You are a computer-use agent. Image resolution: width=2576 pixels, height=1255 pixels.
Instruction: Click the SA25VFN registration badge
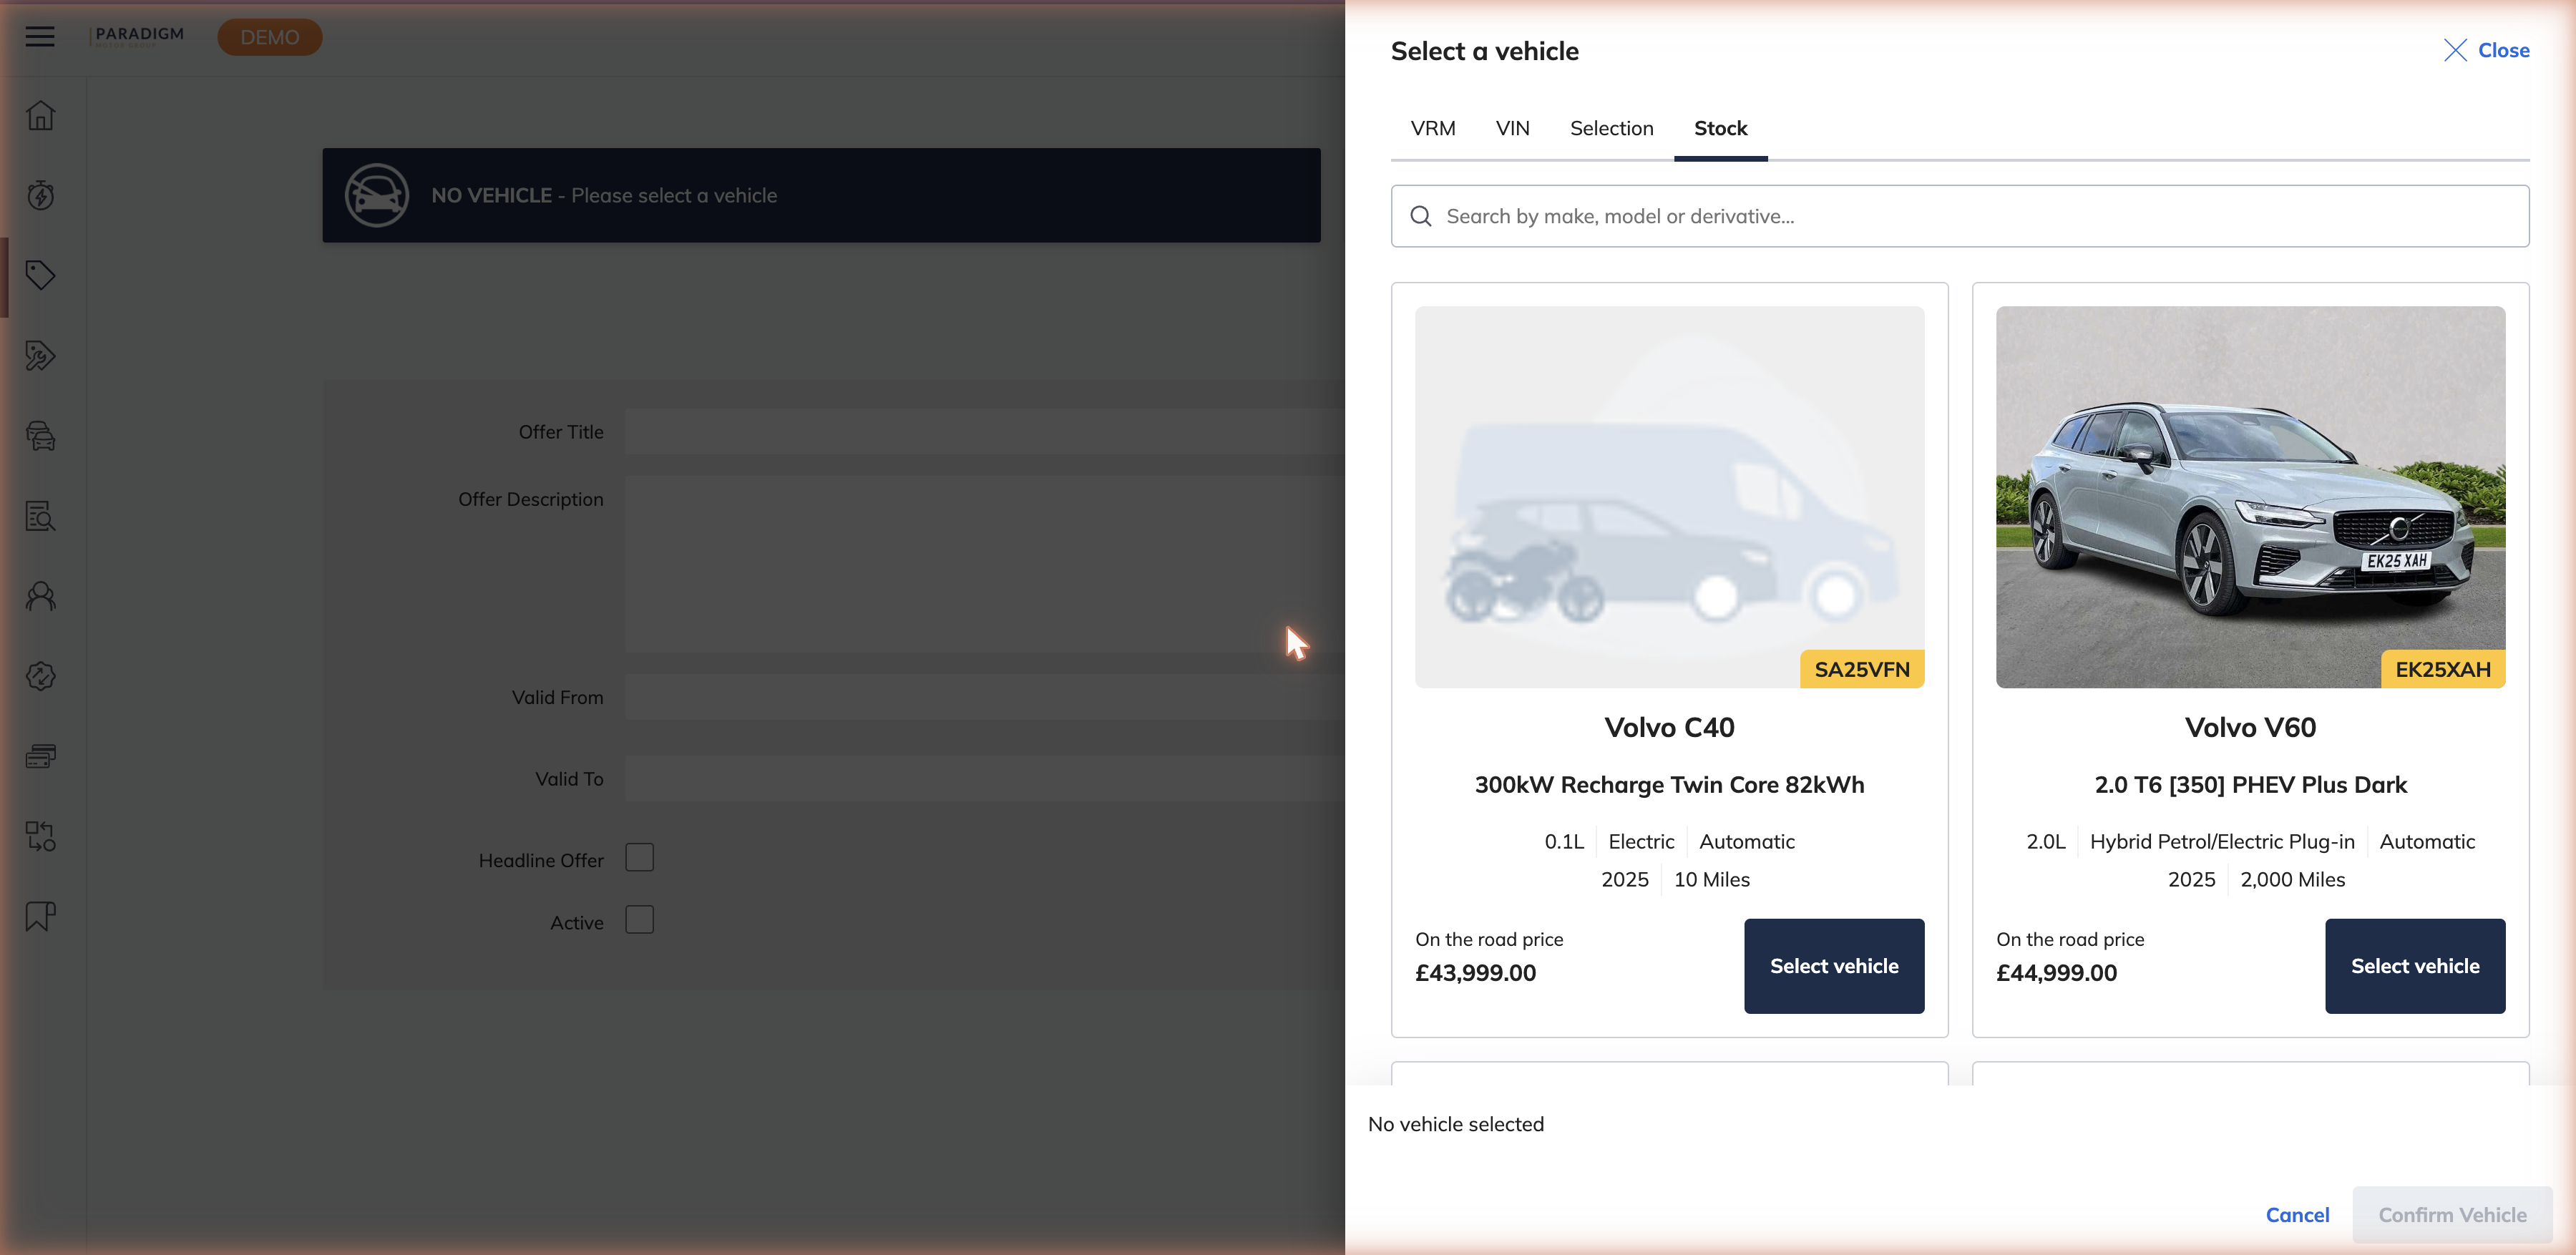(x=1861, y=669)
